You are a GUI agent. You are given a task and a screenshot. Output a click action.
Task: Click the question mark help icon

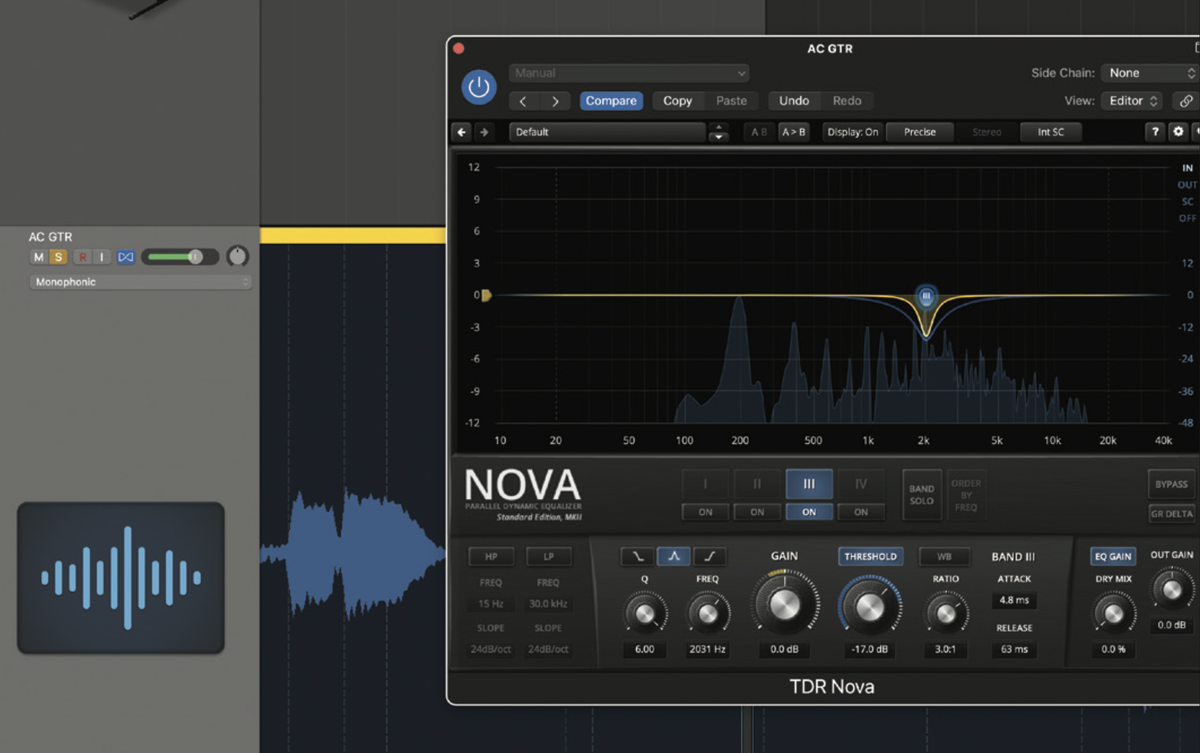pyautogui.click(x=1155, y=131)
